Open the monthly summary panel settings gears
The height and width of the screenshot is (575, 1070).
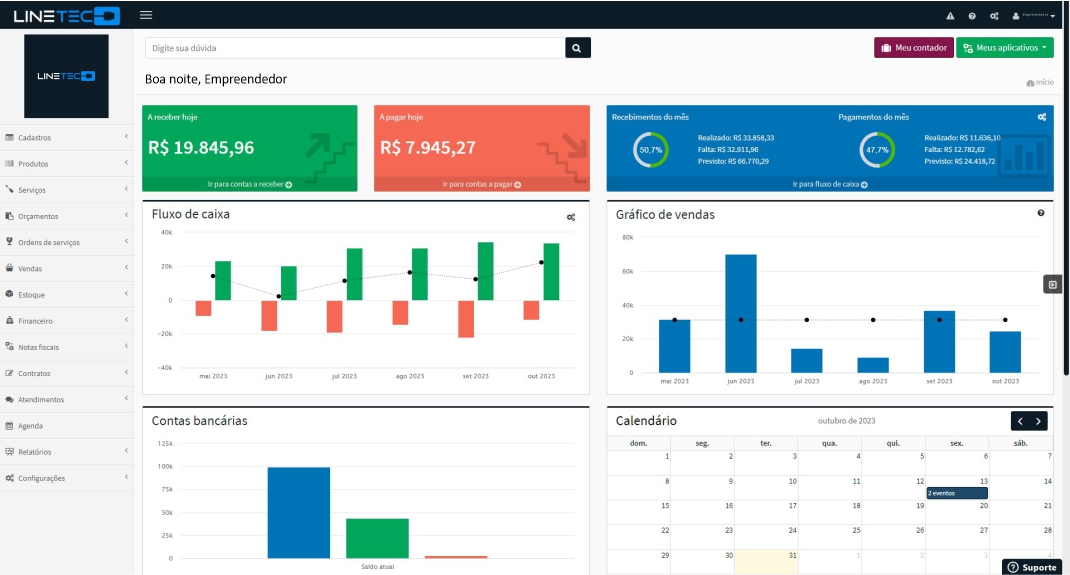click(x=1041, y=117)
